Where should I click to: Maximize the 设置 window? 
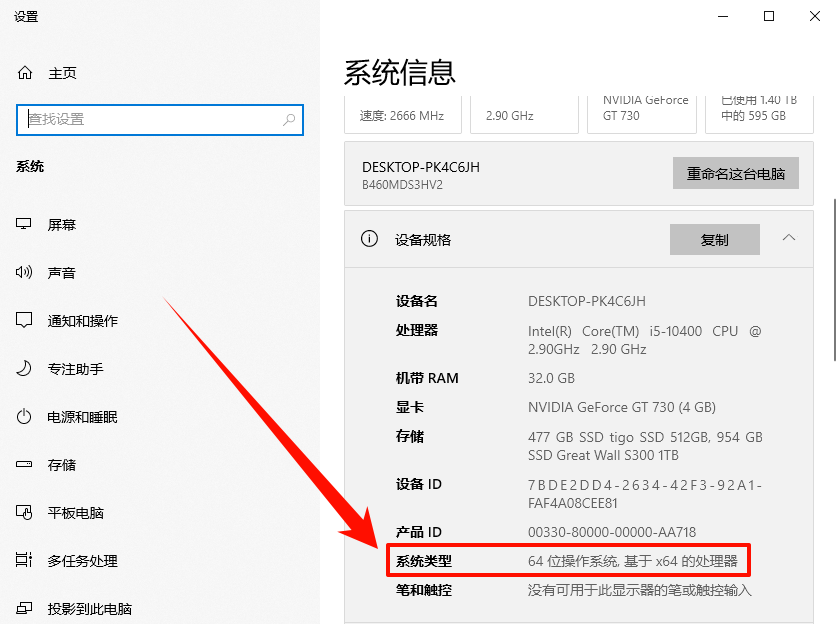click(x=769, y=17)
